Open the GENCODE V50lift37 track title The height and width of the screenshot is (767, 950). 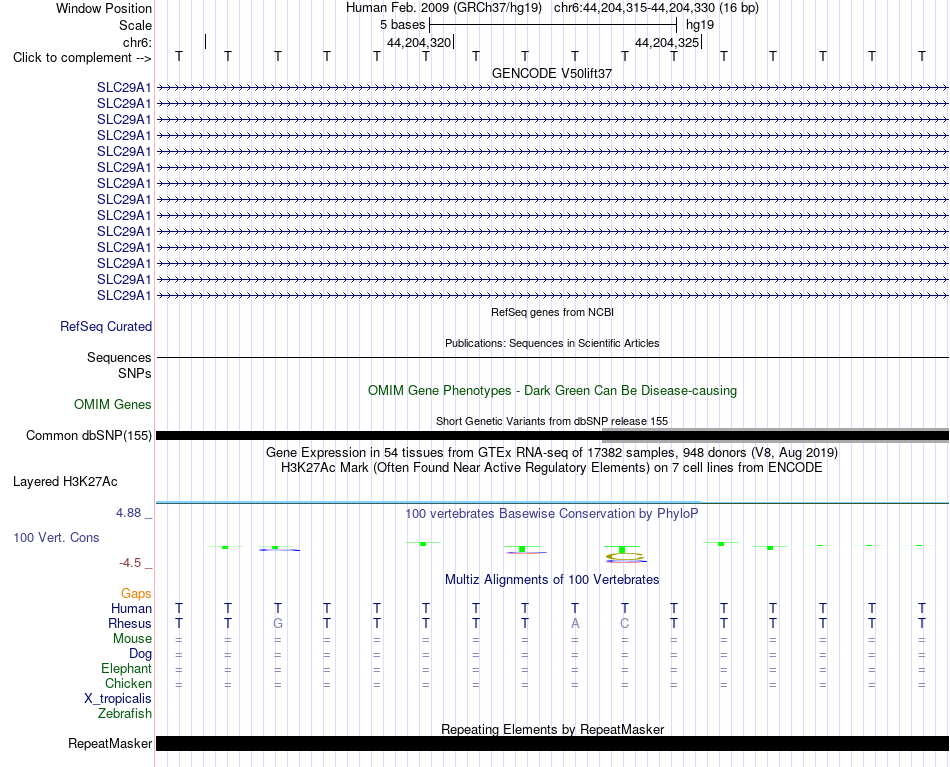[552, 73]
